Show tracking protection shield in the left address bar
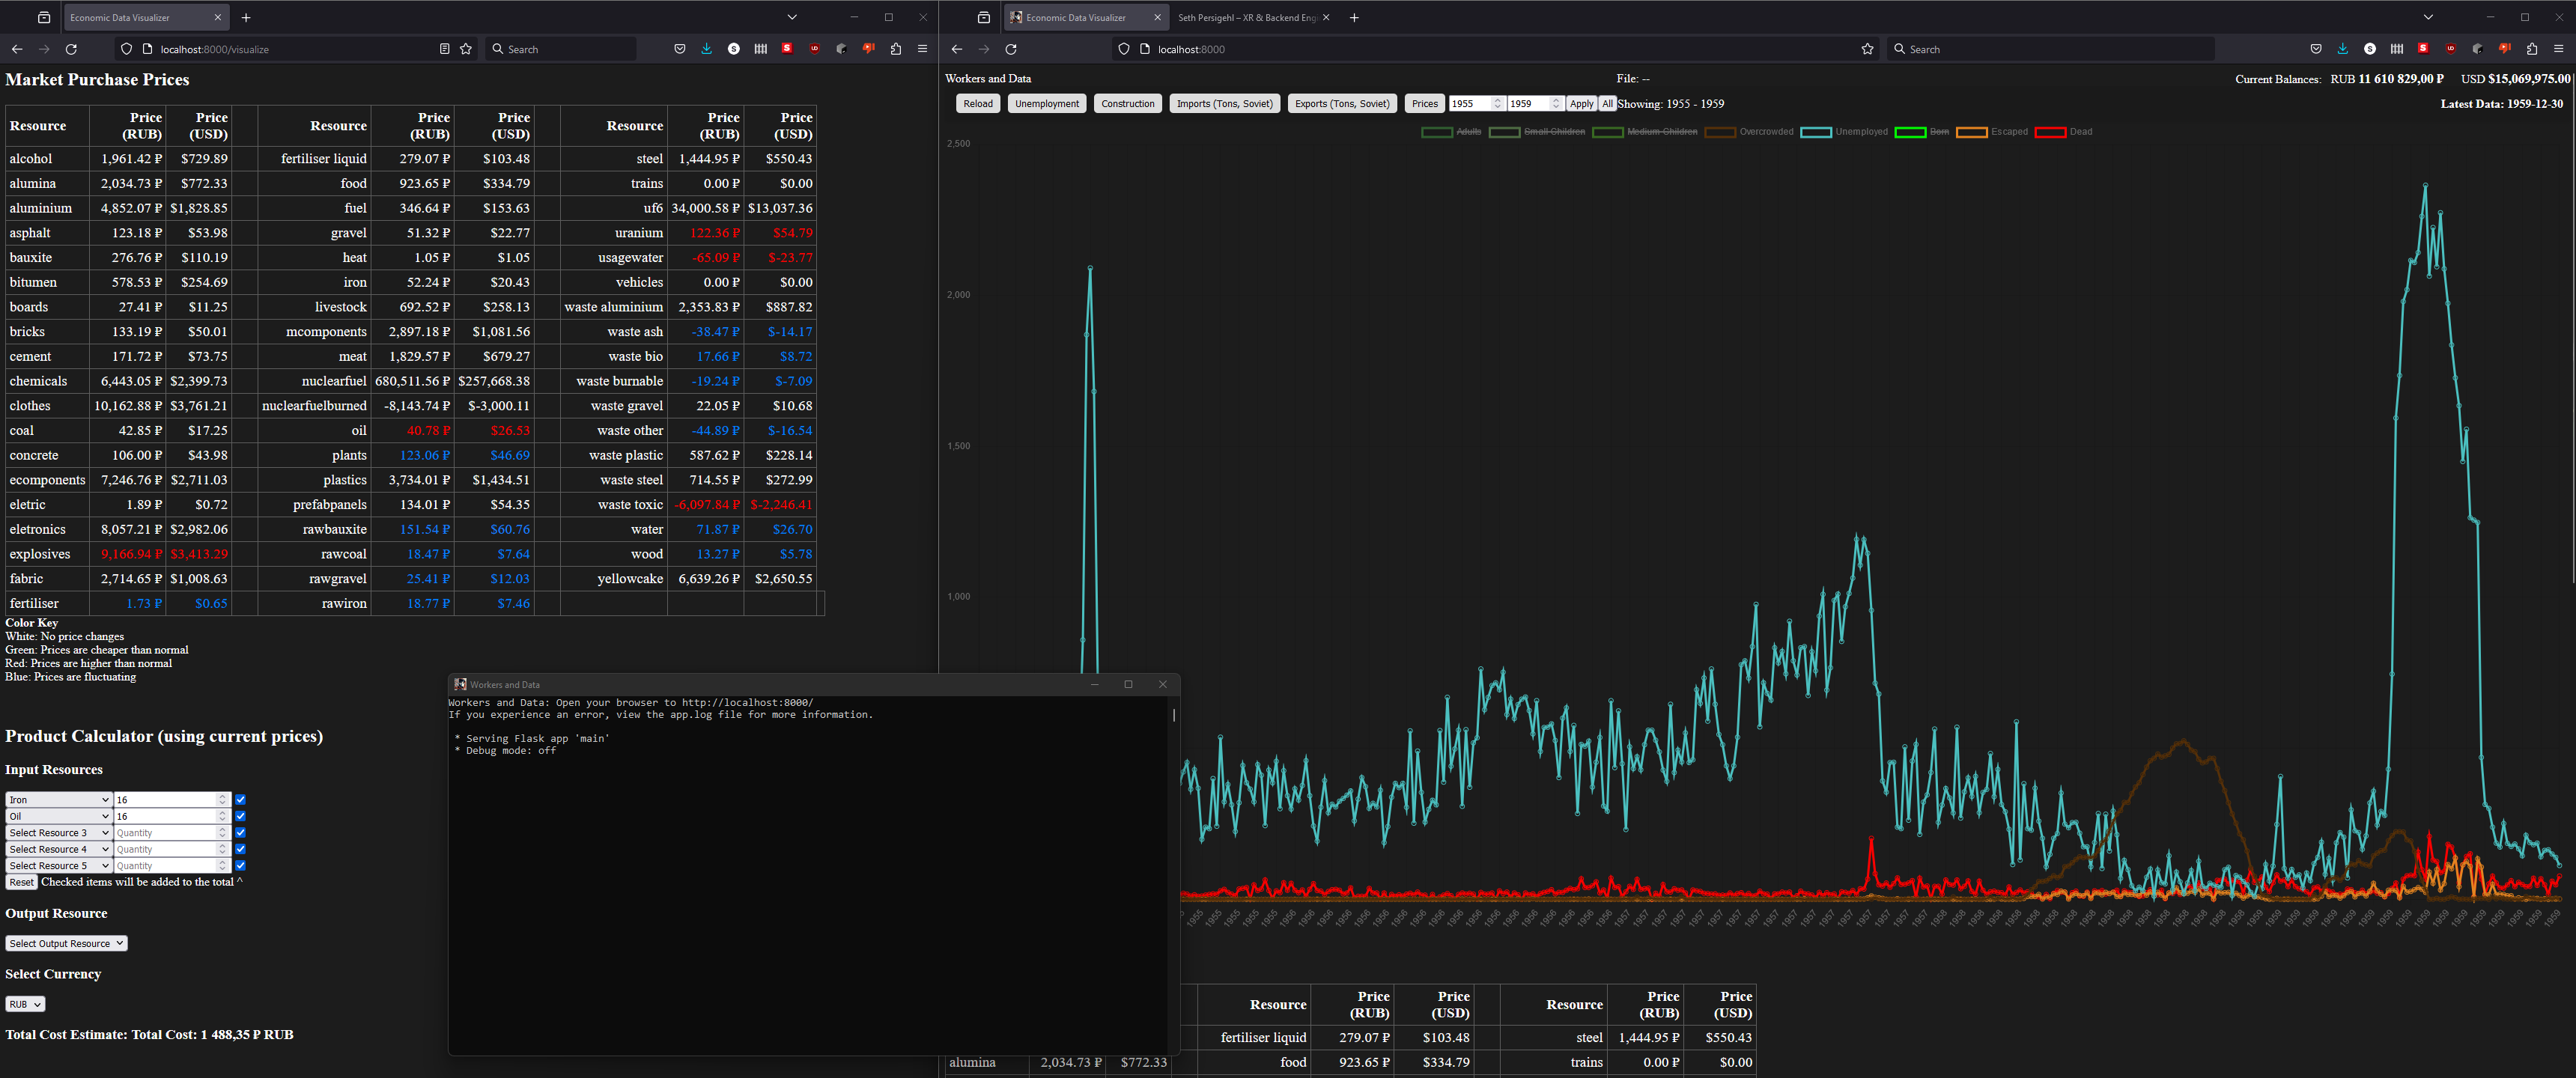2576x1078 pixels. 126,49
